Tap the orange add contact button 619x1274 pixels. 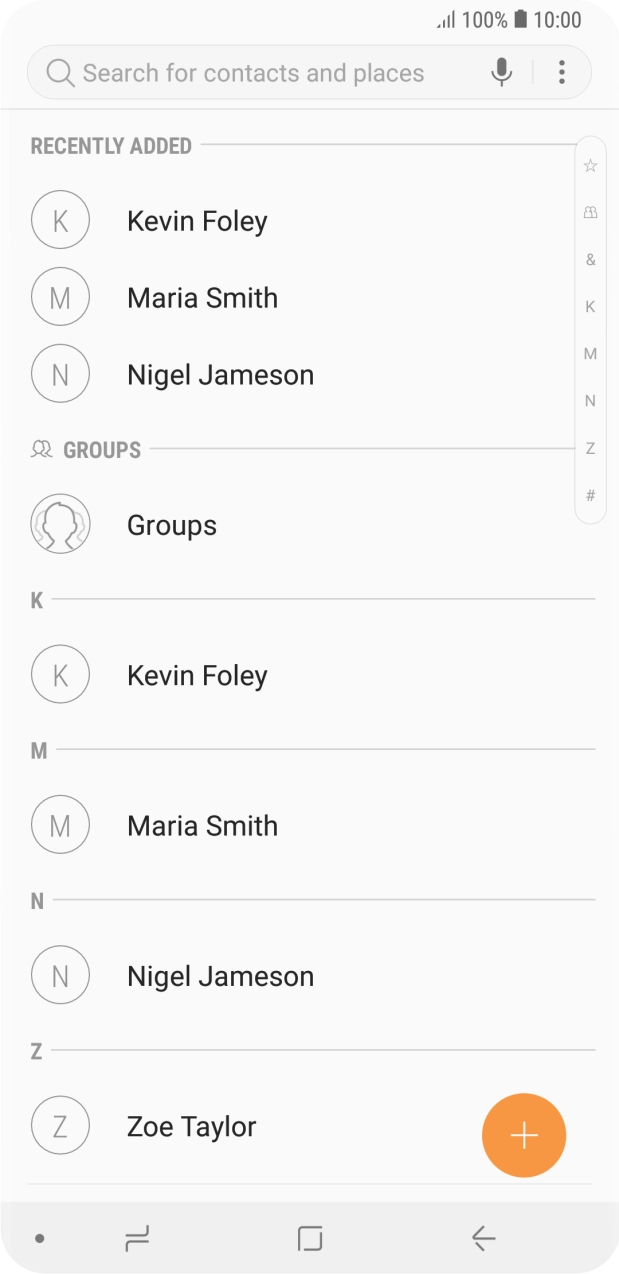tap(524, 1135)
